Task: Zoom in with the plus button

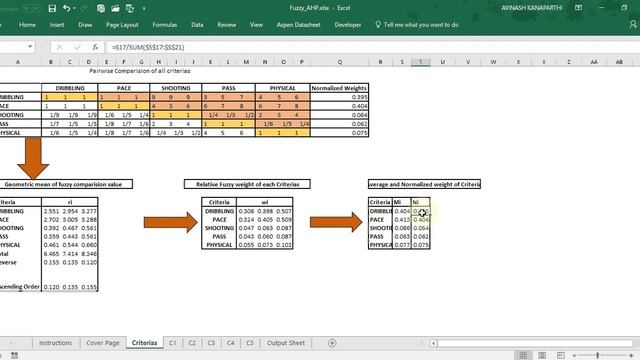Action: [631, 356]
